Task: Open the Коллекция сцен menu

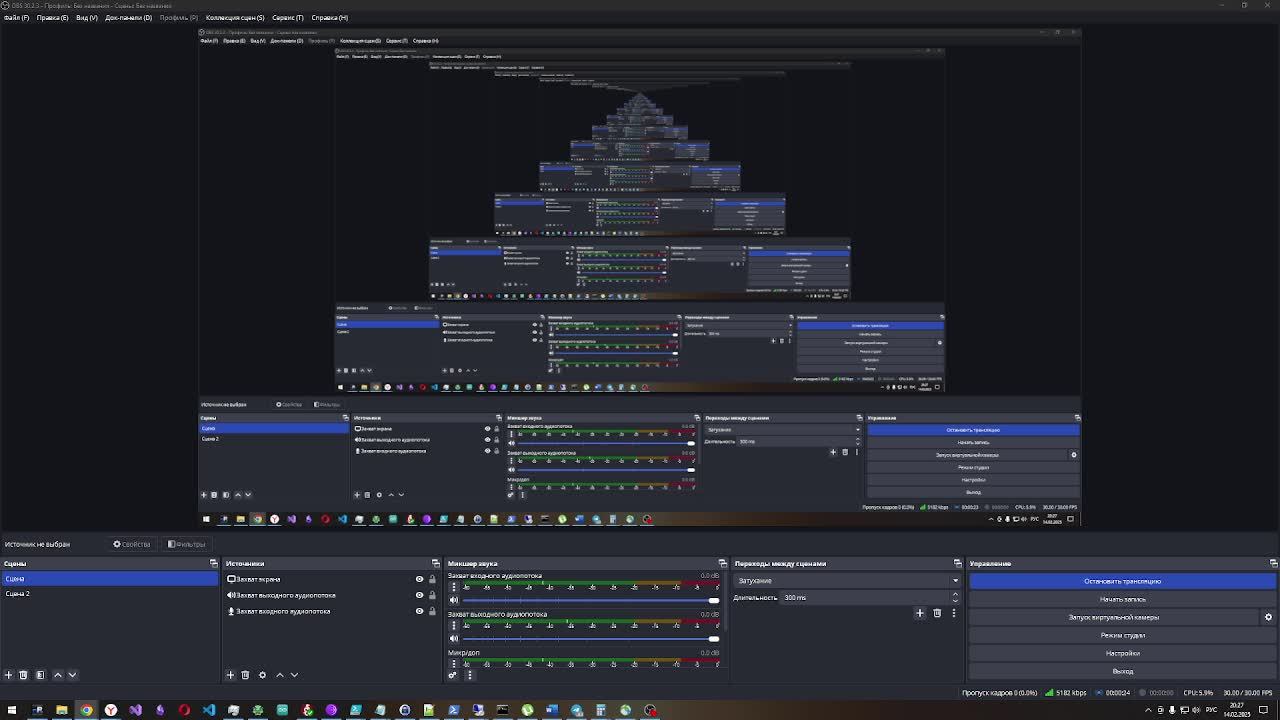Action: pos(235,17)
